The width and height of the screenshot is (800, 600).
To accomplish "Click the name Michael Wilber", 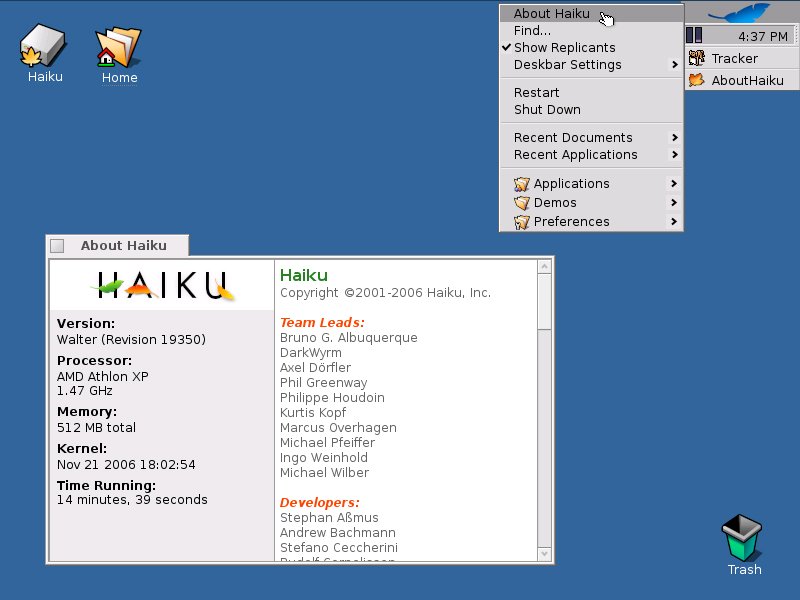I will pos(324,472).
